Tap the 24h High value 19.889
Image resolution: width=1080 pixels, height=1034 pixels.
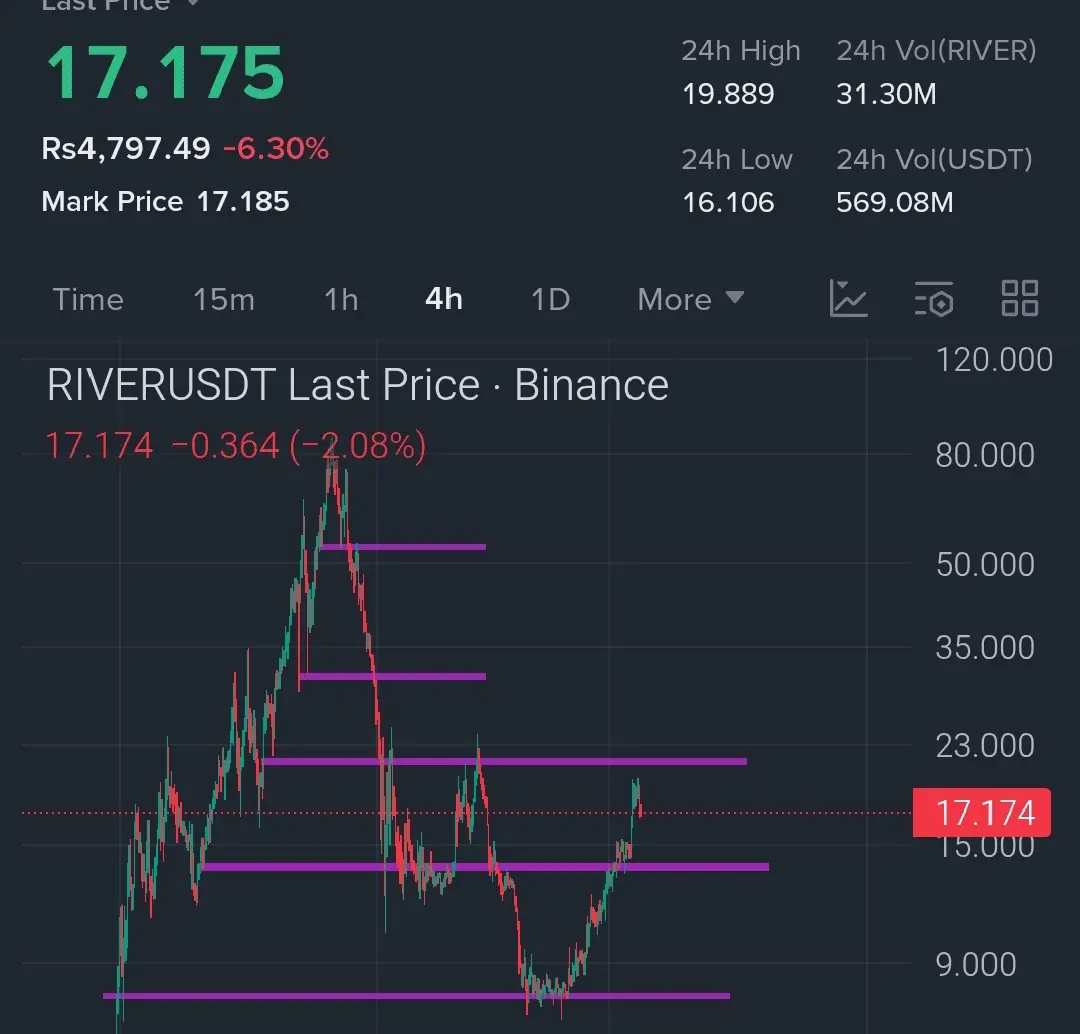728,94
